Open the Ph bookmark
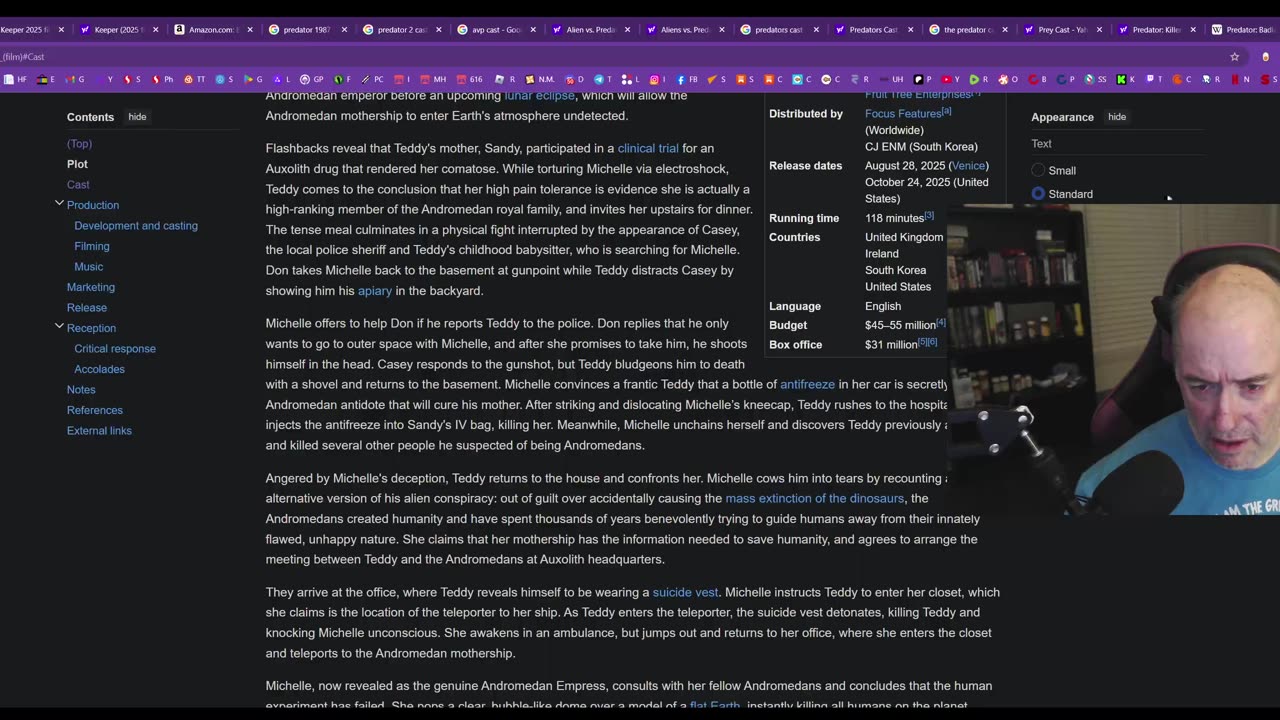The width and height of the screenshot is (1280, 720). pos(163,79)
